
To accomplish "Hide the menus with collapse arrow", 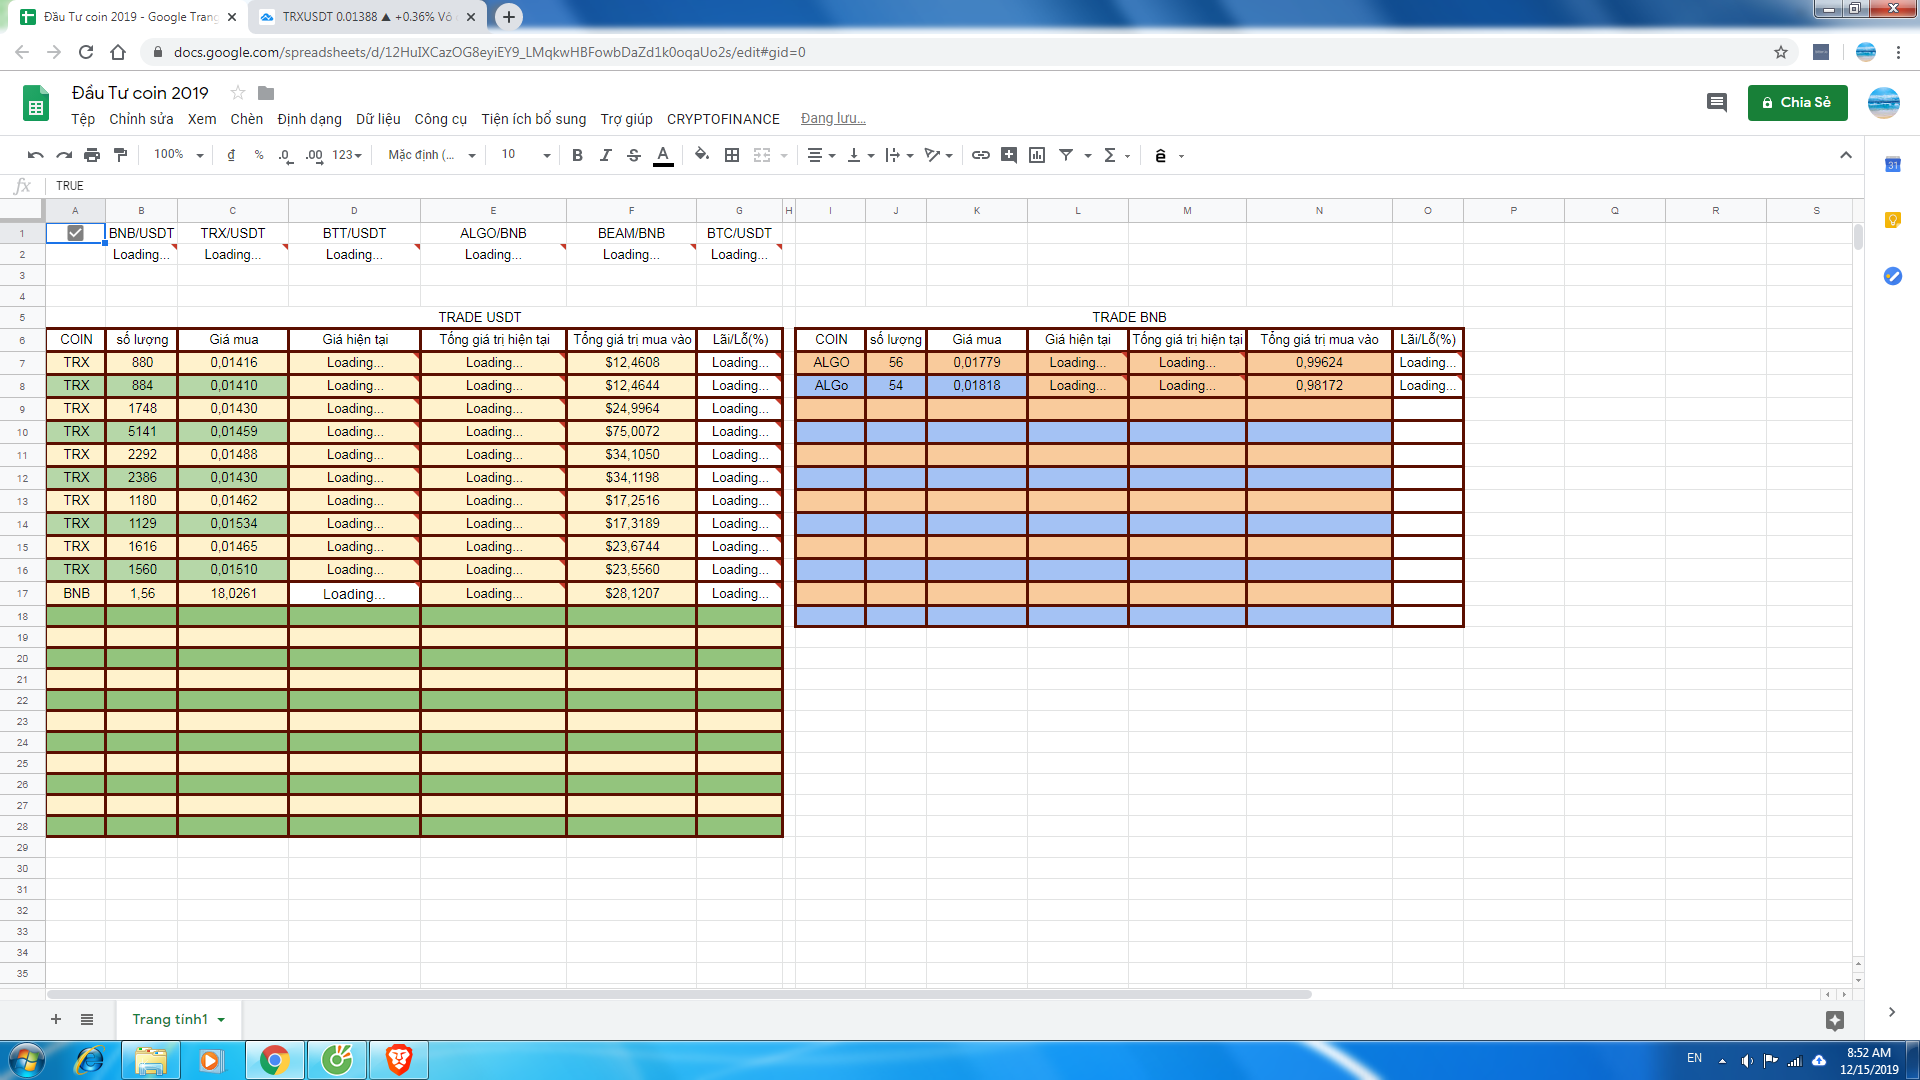I will 1846,155.
